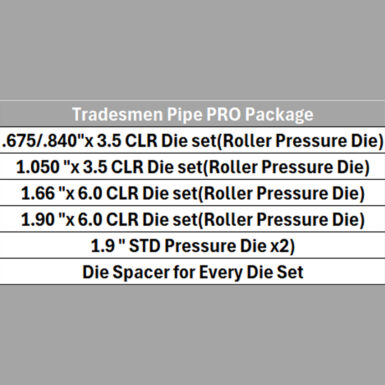The height and width of the screenshot is (385, 385).
Task: Select the 1.90" x 6.0 CLR Die set row
Action: [192, 219]
